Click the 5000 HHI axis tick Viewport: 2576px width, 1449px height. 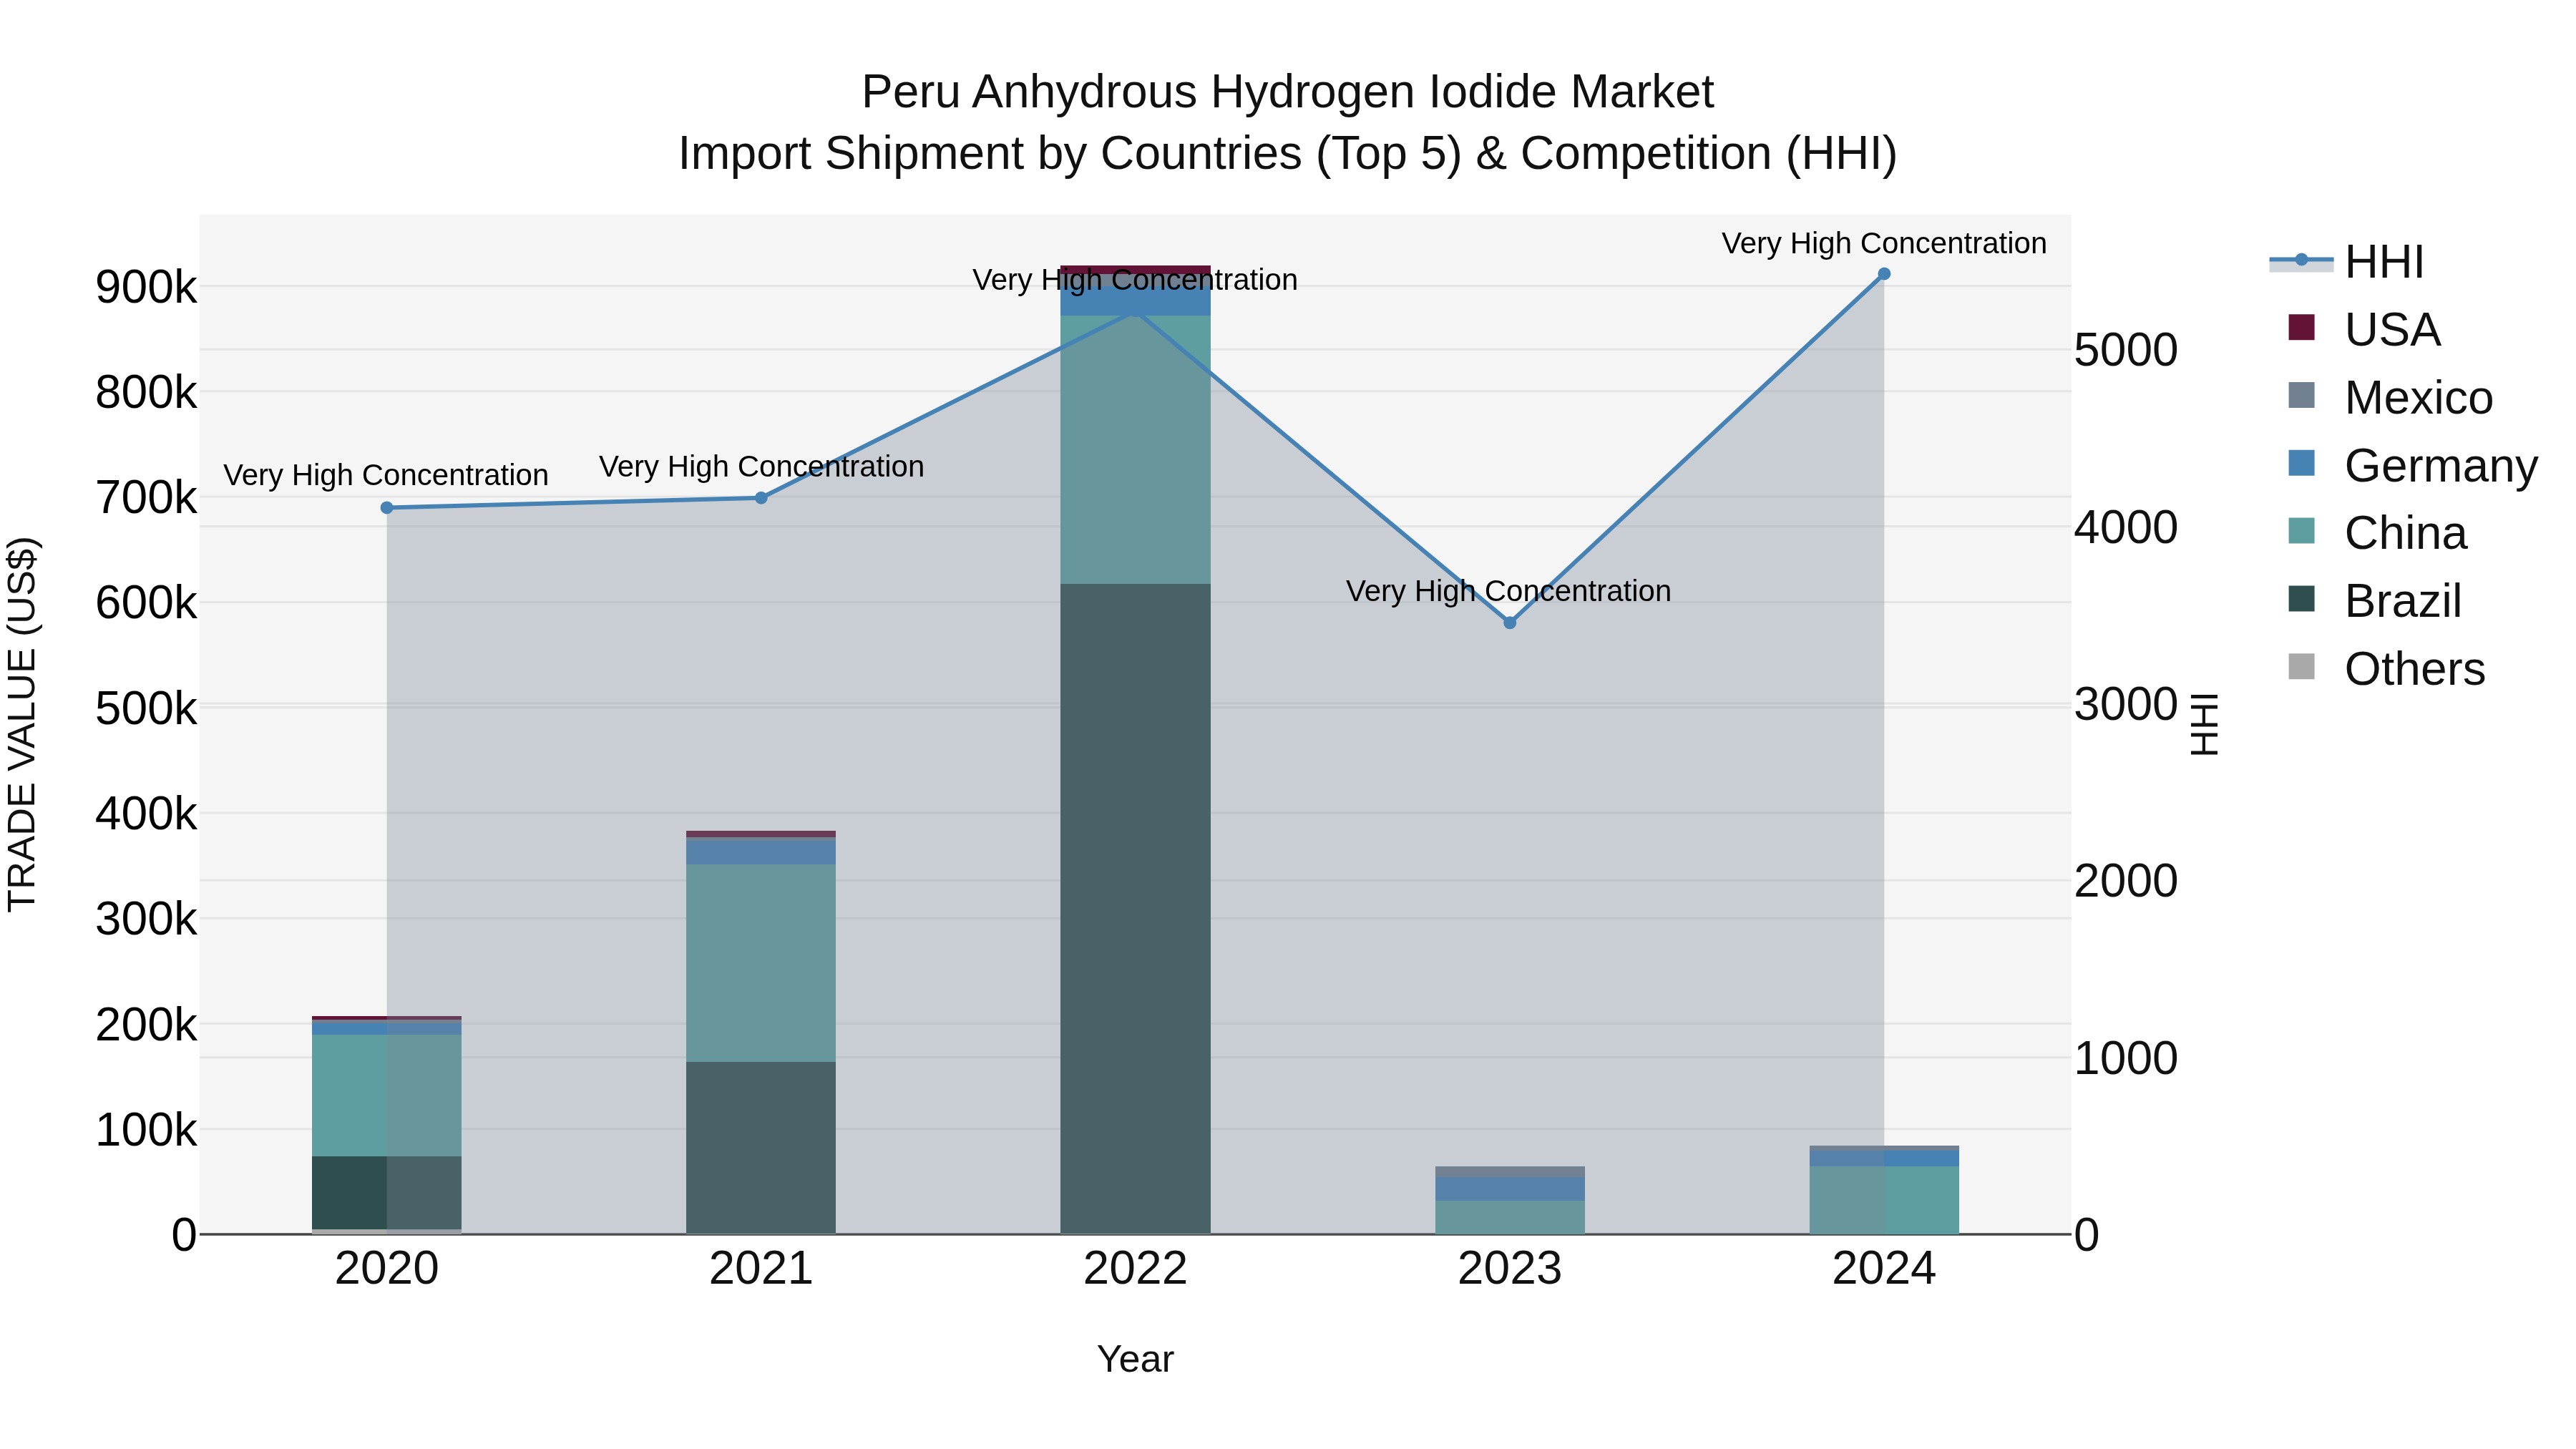(x=2126, y=351)
